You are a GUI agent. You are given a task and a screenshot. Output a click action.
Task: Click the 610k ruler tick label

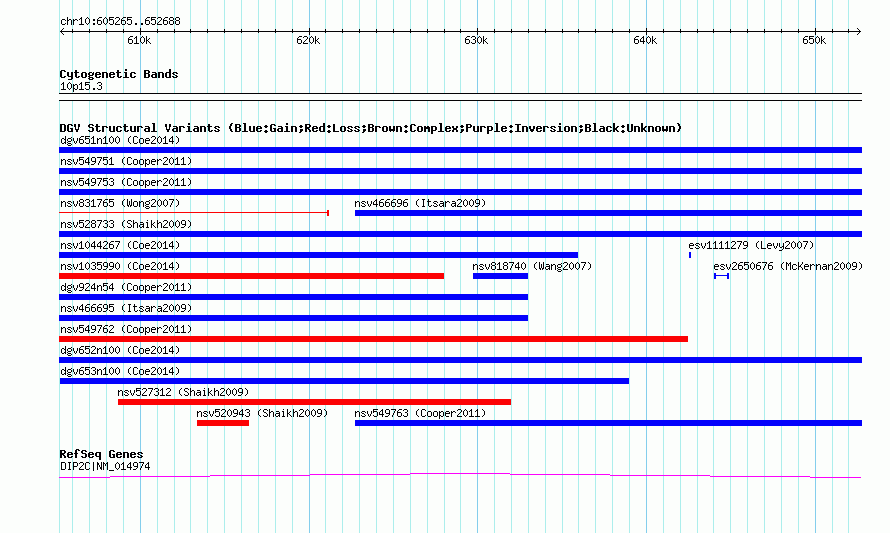click(139, 40)
